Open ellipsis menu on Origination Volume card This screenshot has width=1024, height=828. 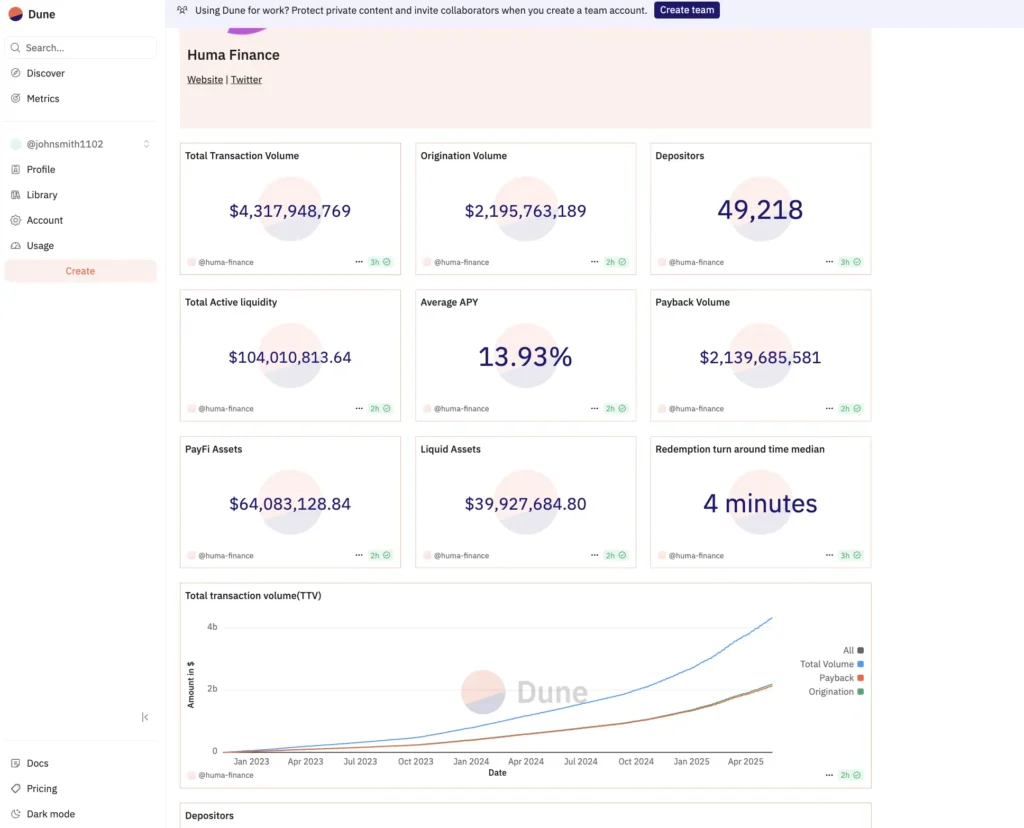[594, 262]
